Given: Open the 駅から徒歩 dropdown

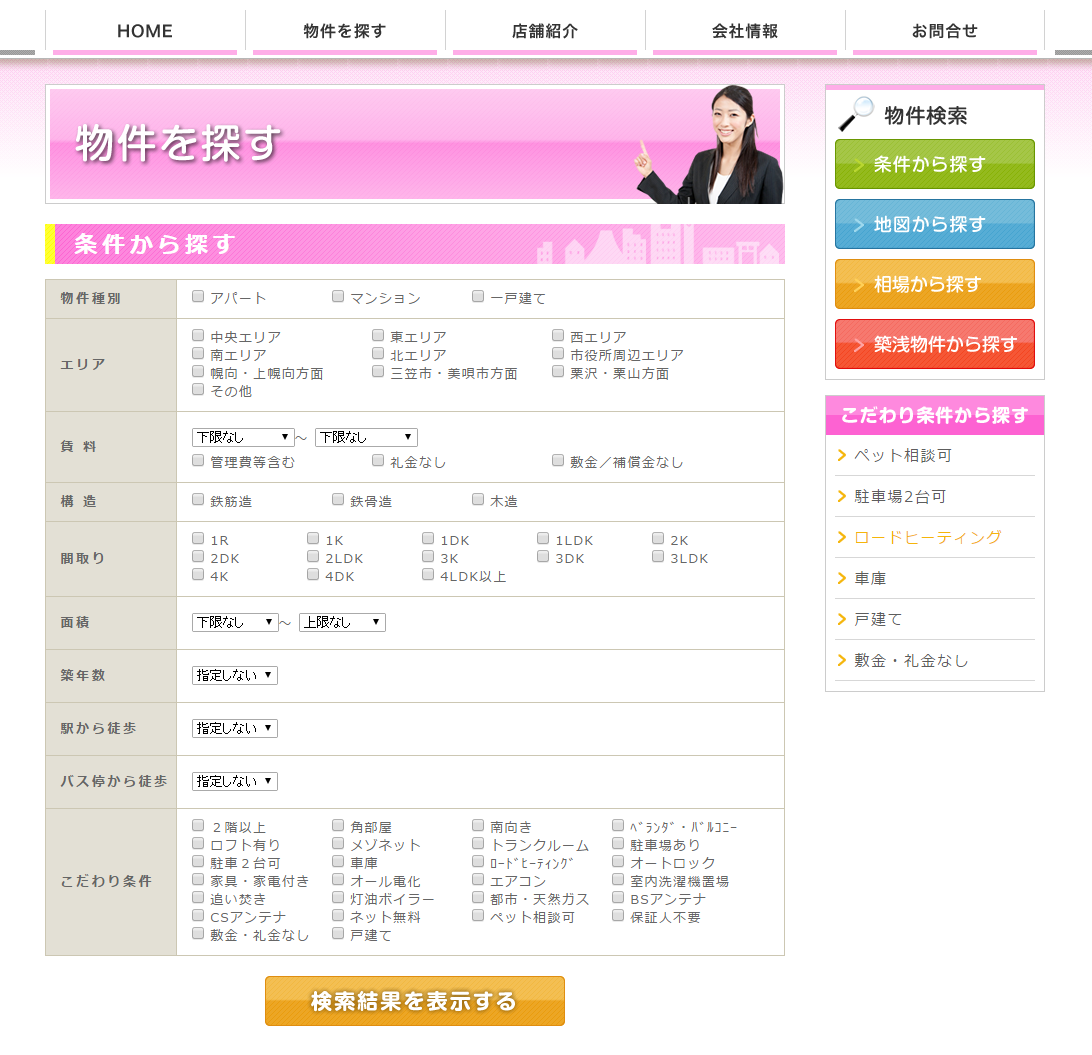Looking at the screenshot, I should tap(234, 729).
